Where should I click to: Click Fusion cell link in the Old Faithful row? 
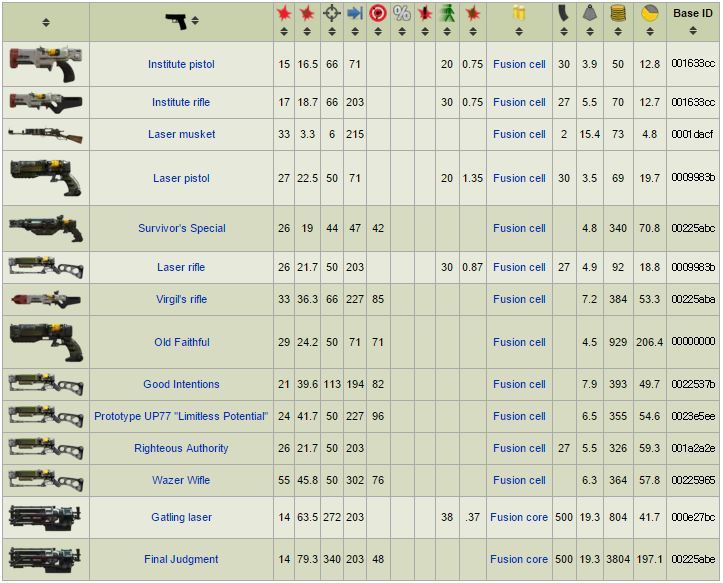[519, 342]
